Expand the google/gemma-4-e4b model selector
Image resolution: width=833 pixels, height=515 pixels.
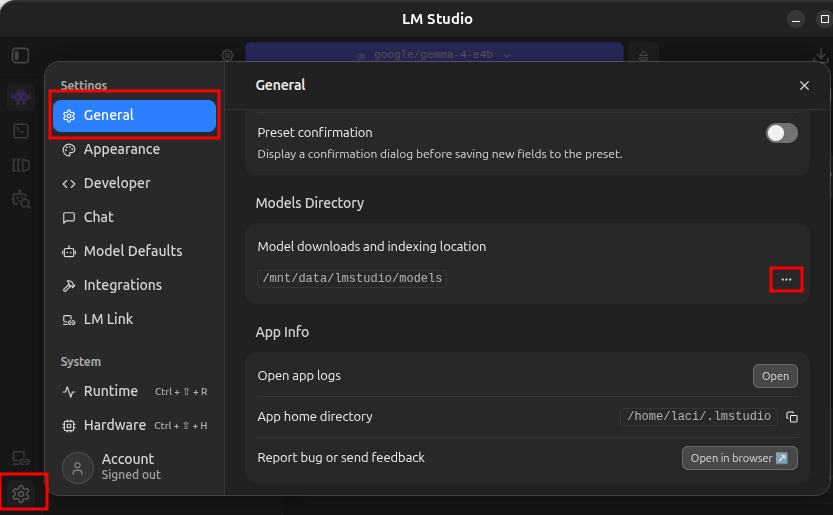pos(434,55)
